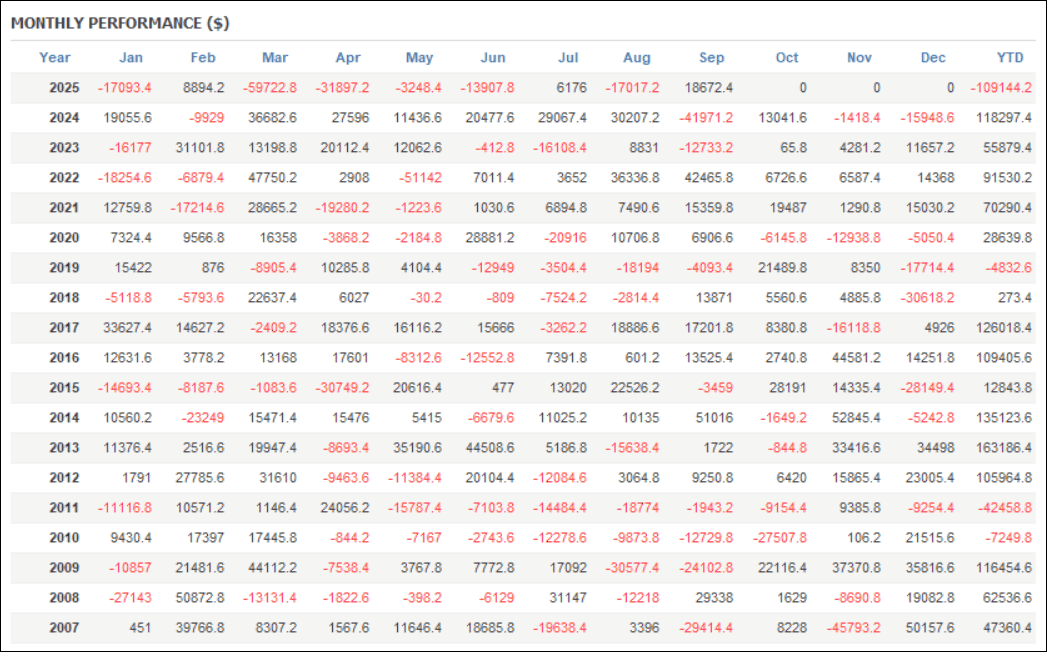Click the Dec column header
Image resolution: width=1047 pixels, height=652 pixels.
coord(933,57)
